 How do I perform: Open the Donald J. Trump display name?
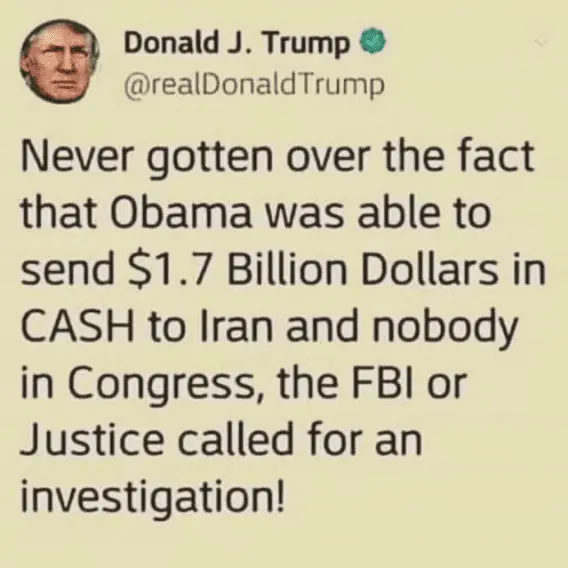(x=237, y=44)
